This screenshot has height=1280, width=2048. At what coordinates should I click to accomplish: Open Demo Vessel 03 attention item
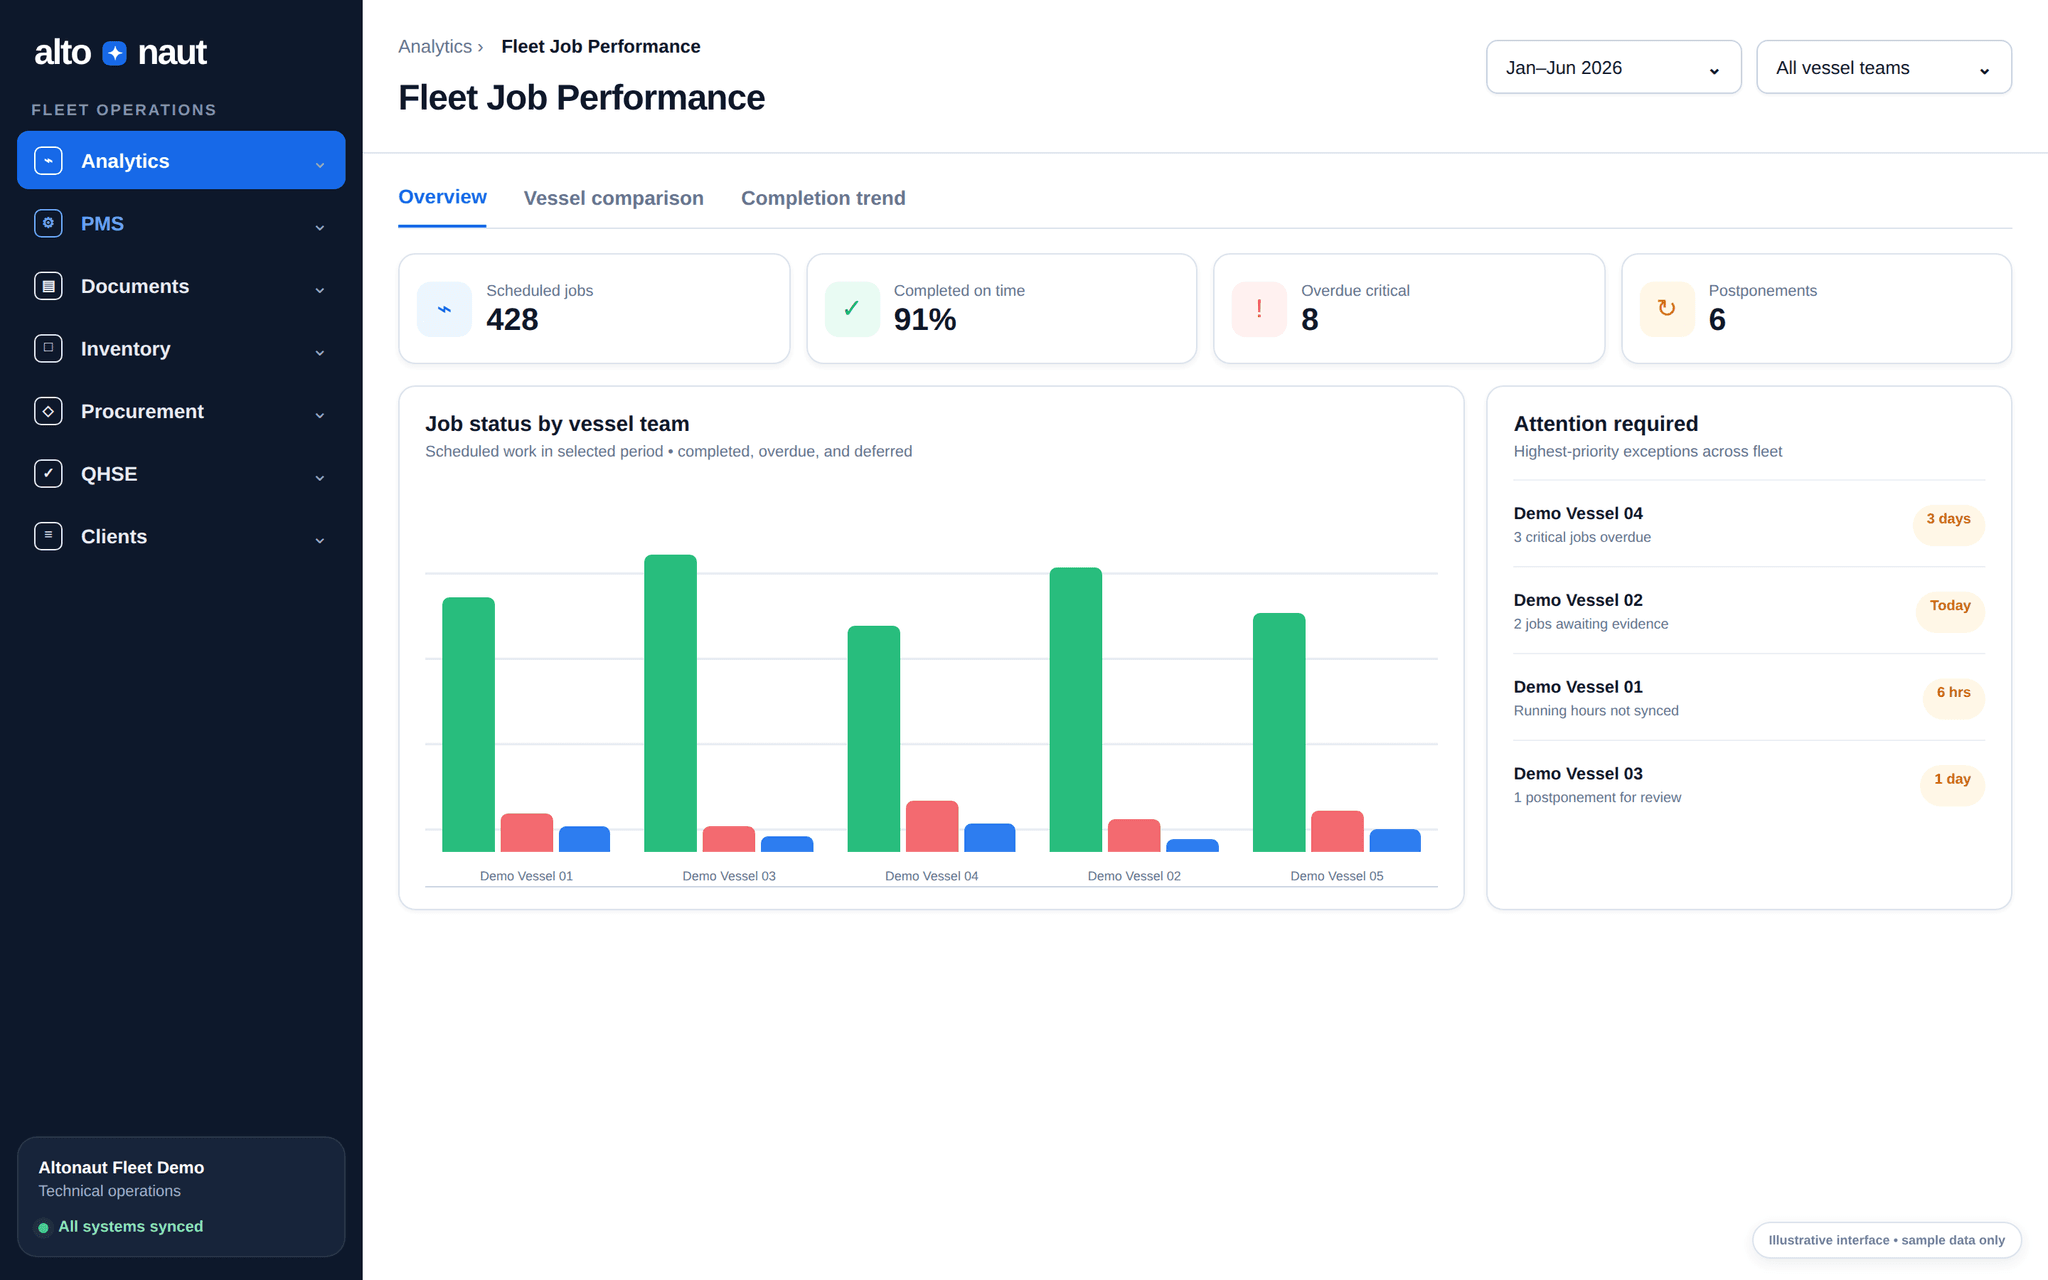(x=1749, y=784)
